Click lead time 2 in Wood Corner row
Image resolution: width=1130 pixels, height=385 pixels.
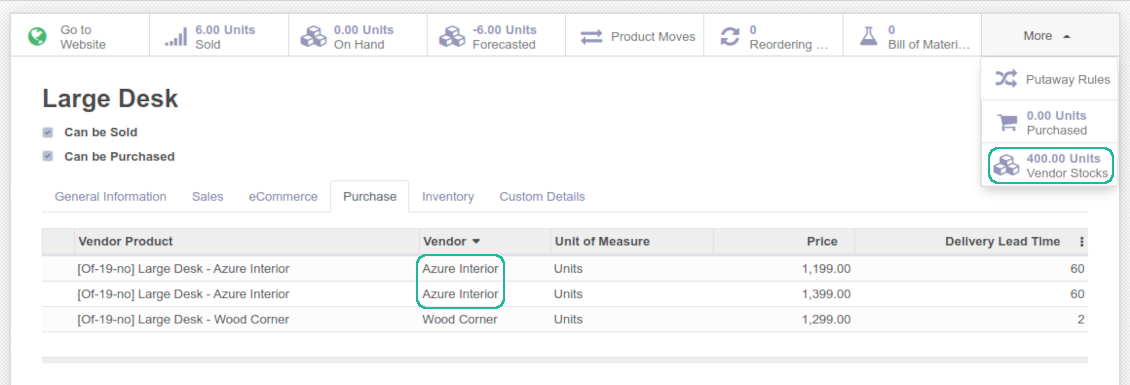pos(1080,319)
